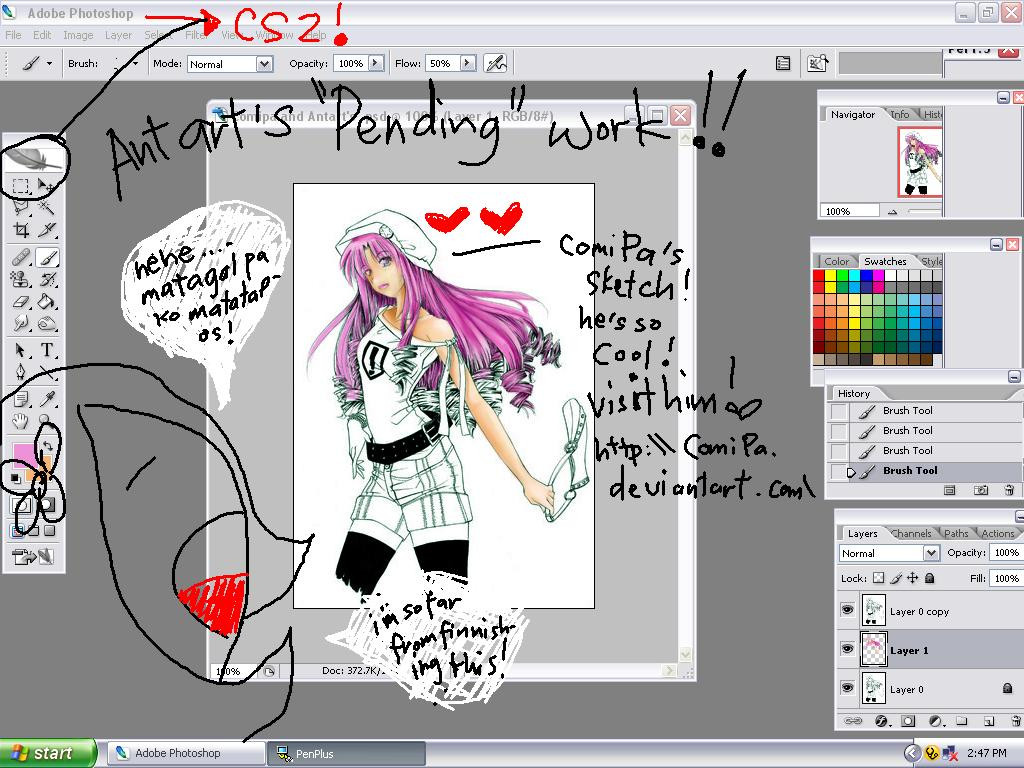
Task: Open the Windows start menu
Action: (48, 753)
